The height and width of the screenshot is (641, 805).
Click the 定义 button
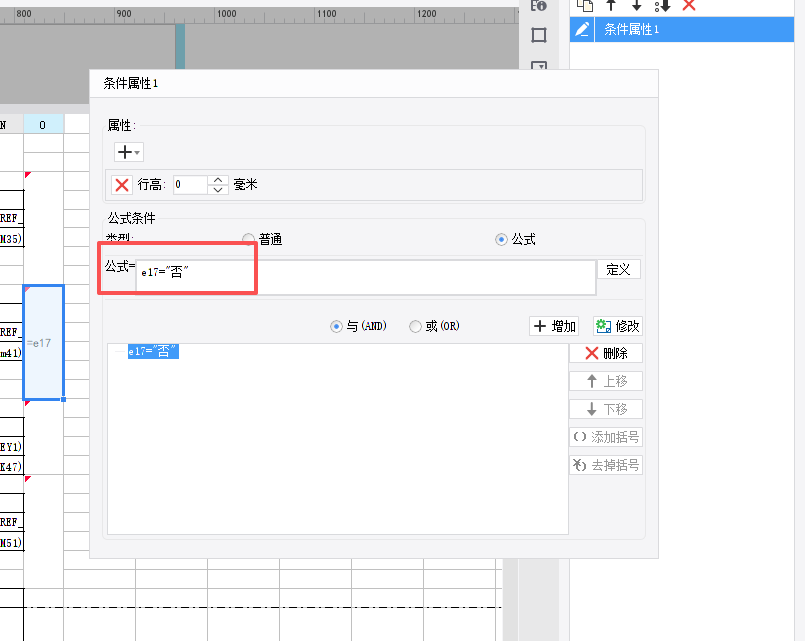click(x=619, y=269)
